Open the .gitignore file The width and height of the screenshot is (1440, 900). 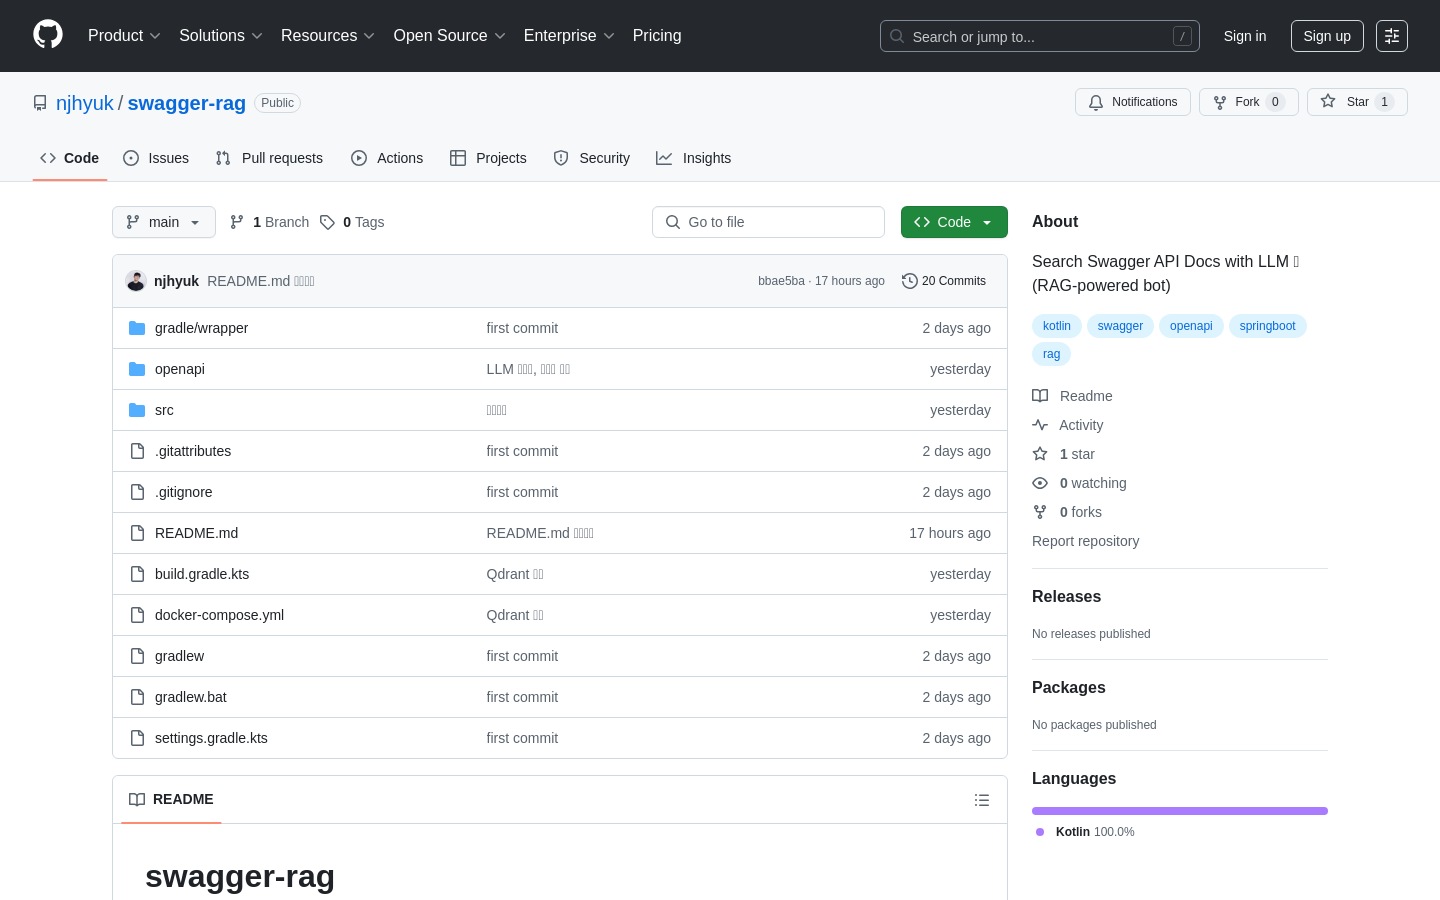[x=184, y=492]
